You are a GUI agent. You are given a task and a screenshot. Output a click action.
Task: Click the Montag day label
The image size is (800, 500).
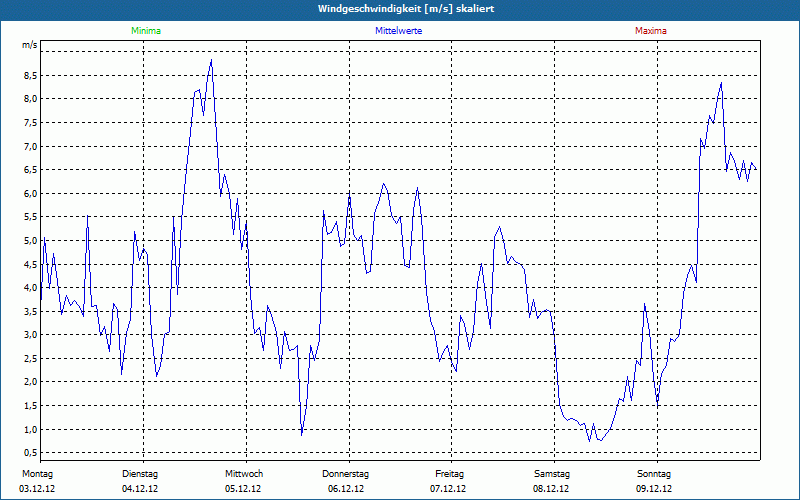pos(37,474)
